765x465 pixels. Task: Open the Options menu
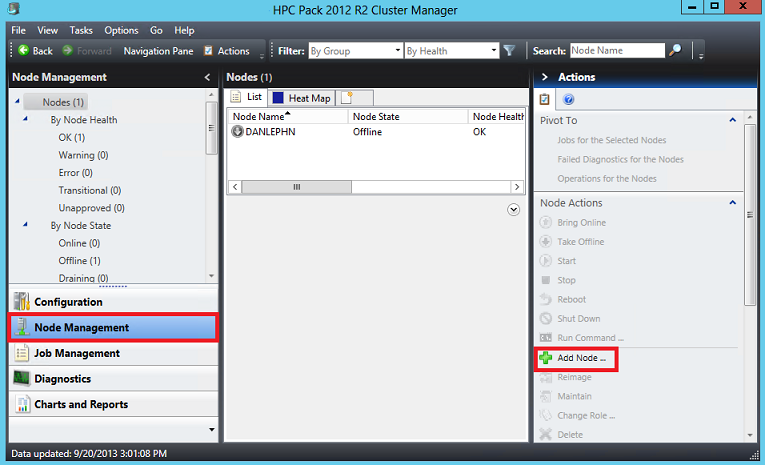coord(121,30)
